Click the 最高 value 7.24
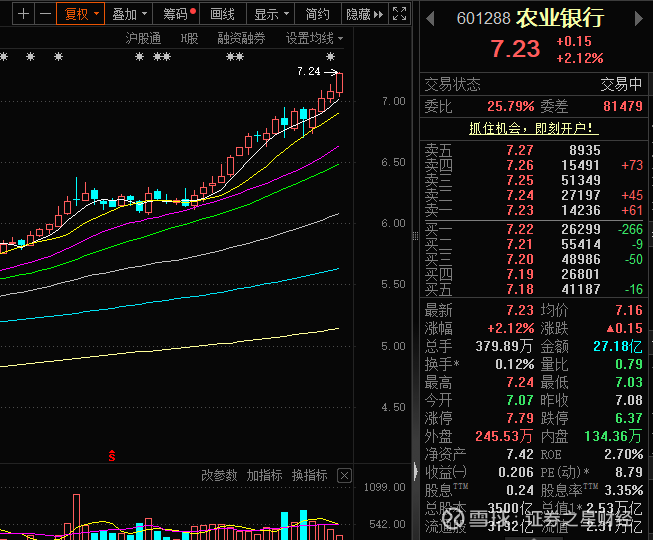 click(x=520, y=382)
